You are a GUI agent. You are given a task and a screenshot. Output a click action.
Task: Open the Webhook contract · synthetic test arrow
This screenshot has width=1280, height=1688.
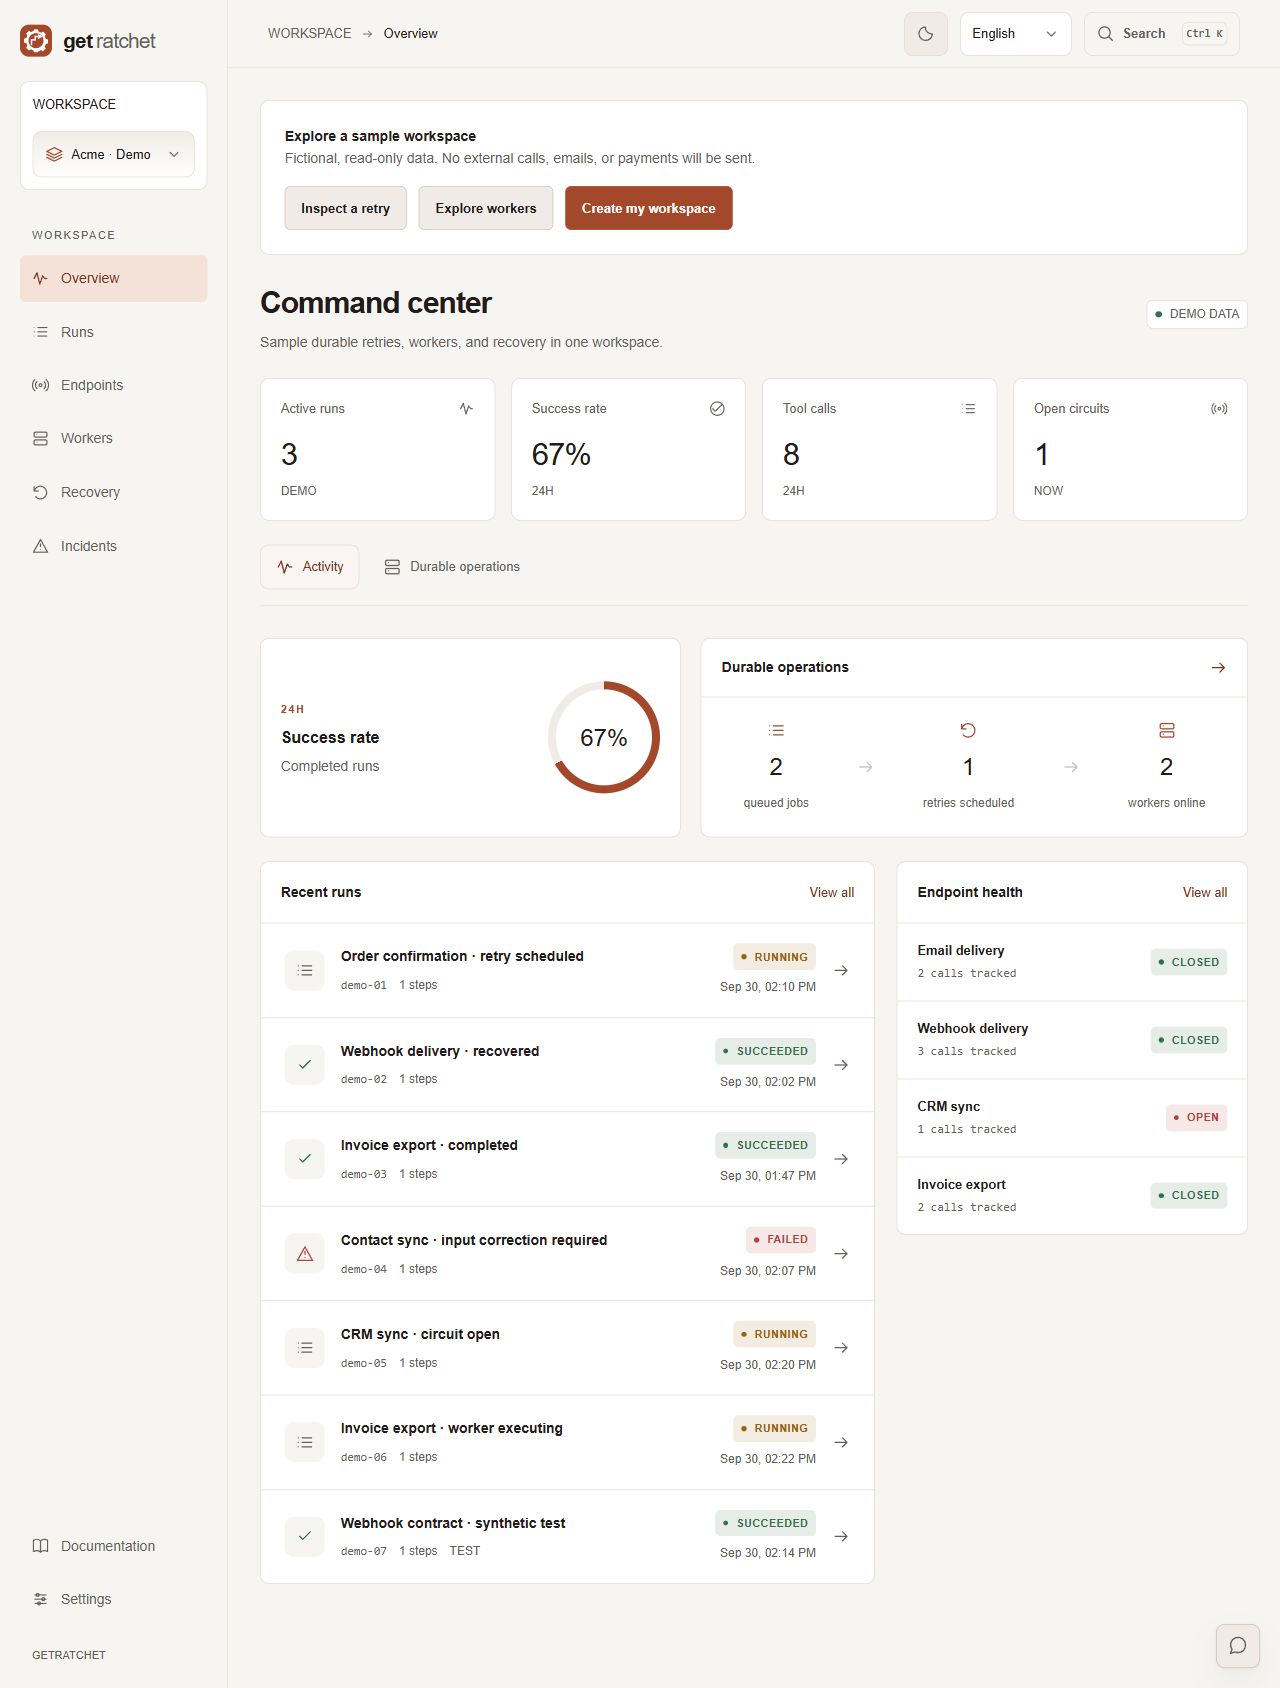point(842,1537)
